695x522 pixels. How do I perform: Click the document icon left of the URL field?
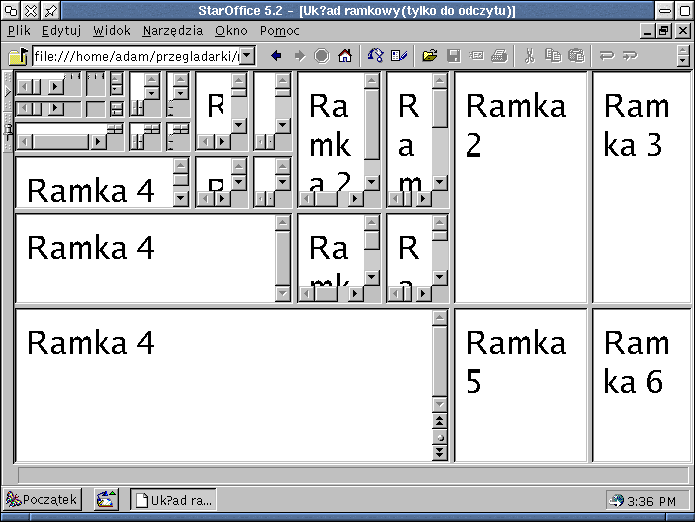point(18,56)
